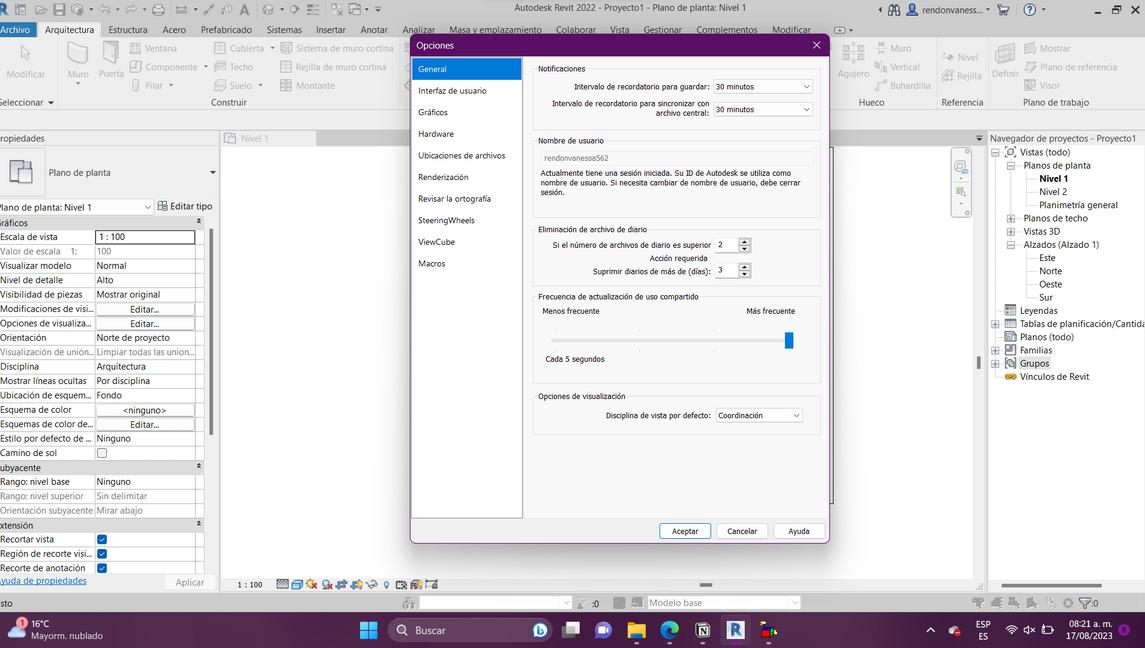Open File Explorer from the taskbar
Viewport: 1145px width, 648px height.
click(636, 630)
